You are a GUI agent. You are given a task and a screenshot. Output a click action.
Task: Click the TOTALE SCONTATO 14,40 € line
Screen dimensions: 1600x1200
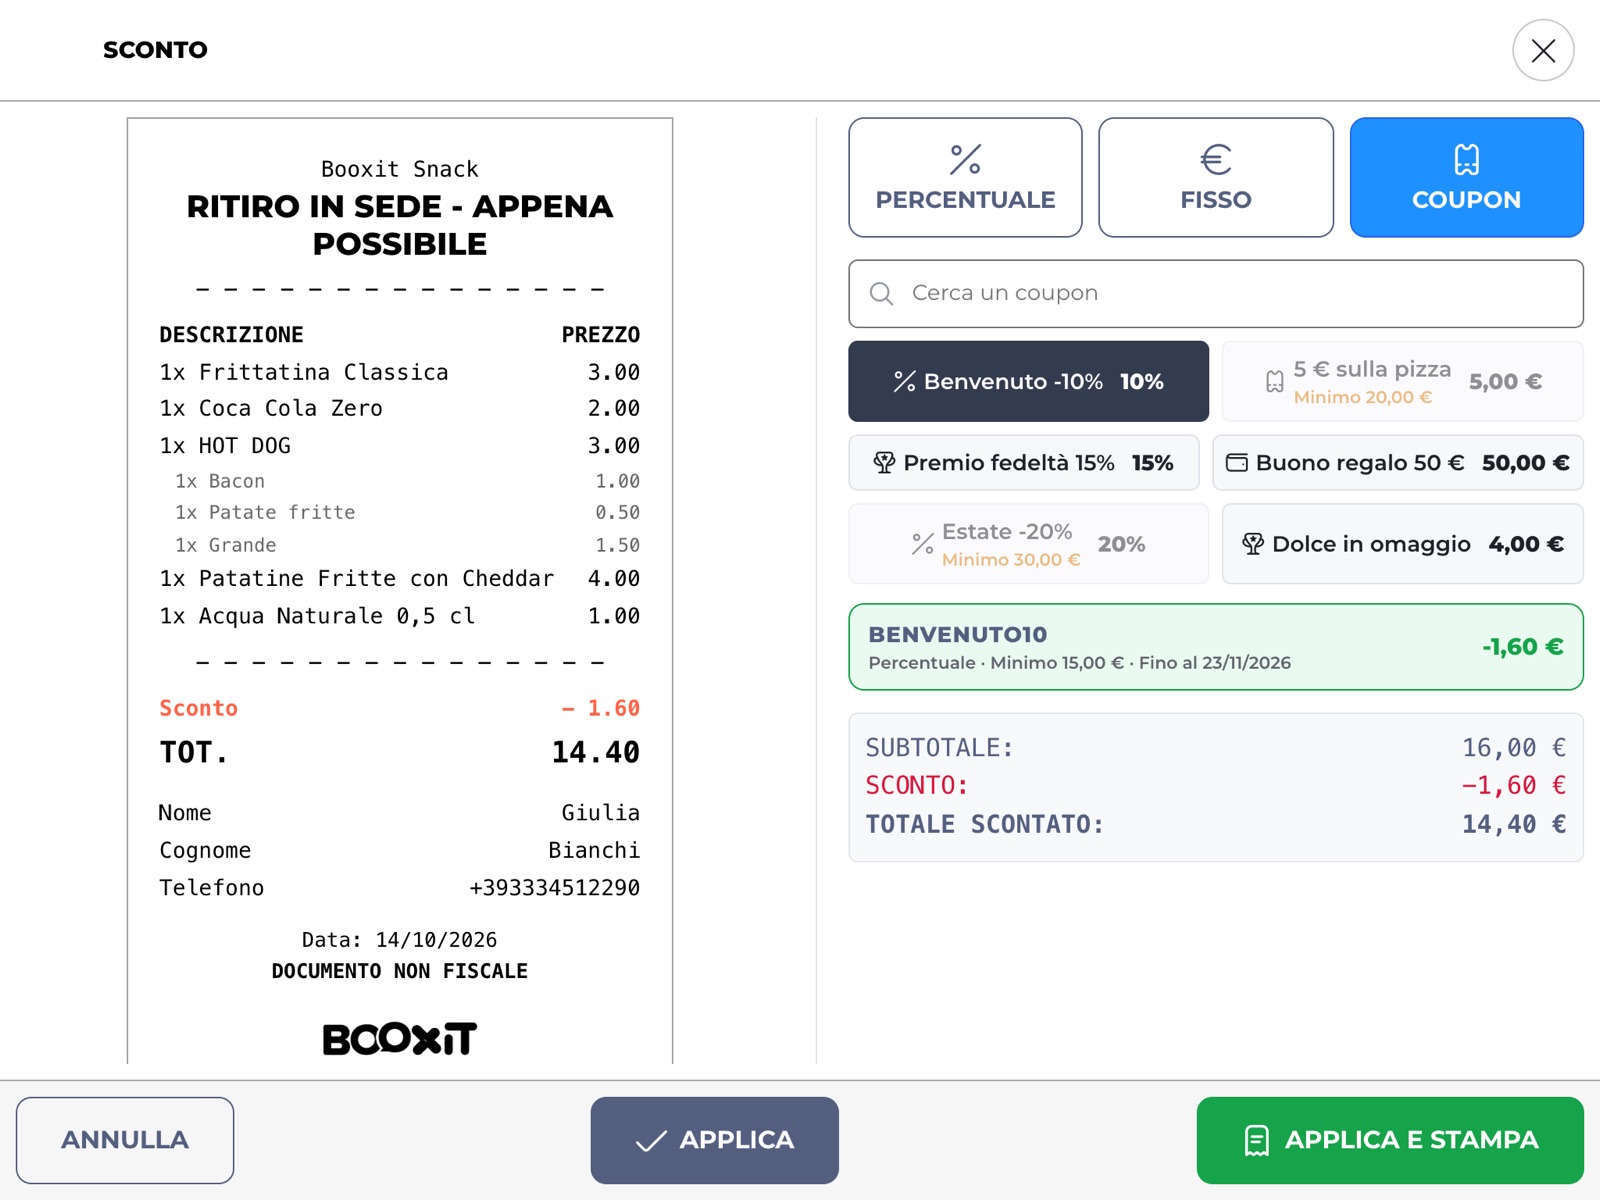1216,824
